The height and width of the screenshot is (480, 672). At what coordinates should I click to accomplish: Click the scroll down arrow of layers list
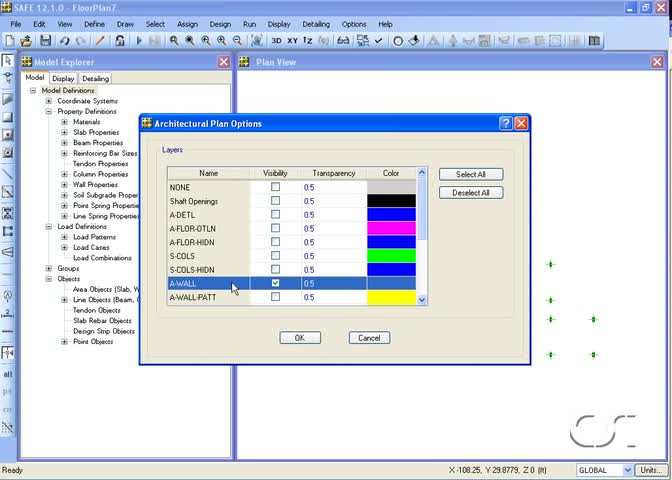(421, 299)
